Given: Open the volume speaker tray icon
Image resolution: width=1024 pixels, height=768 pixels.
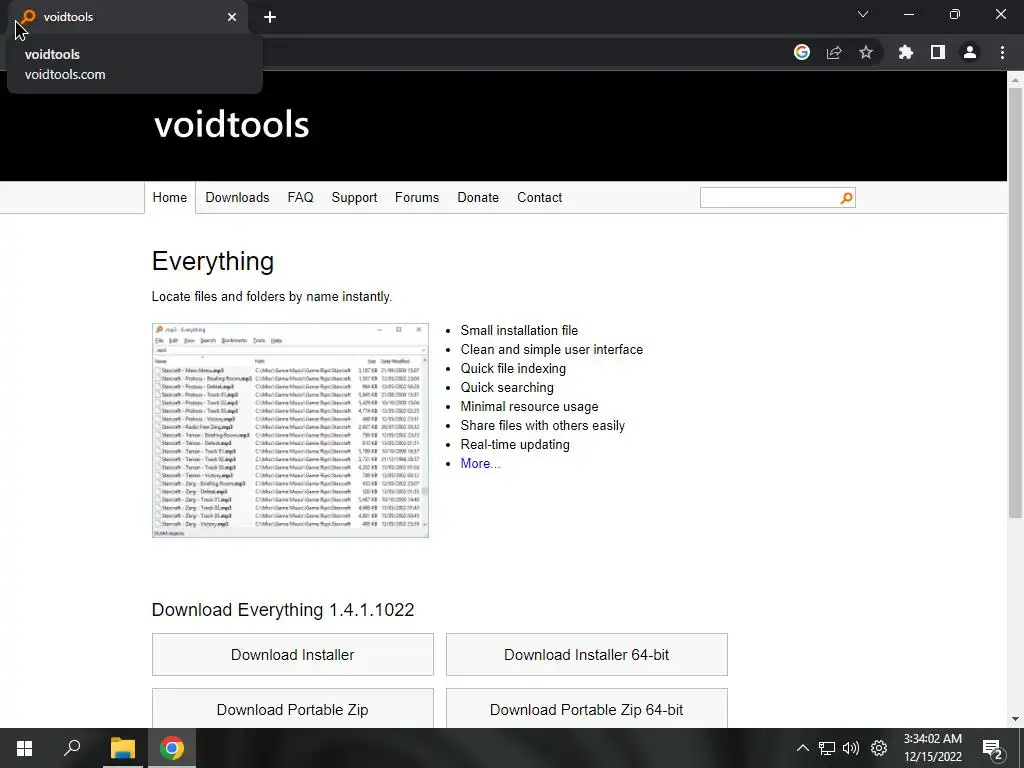Looking at the screenshot, I should 851,748.
